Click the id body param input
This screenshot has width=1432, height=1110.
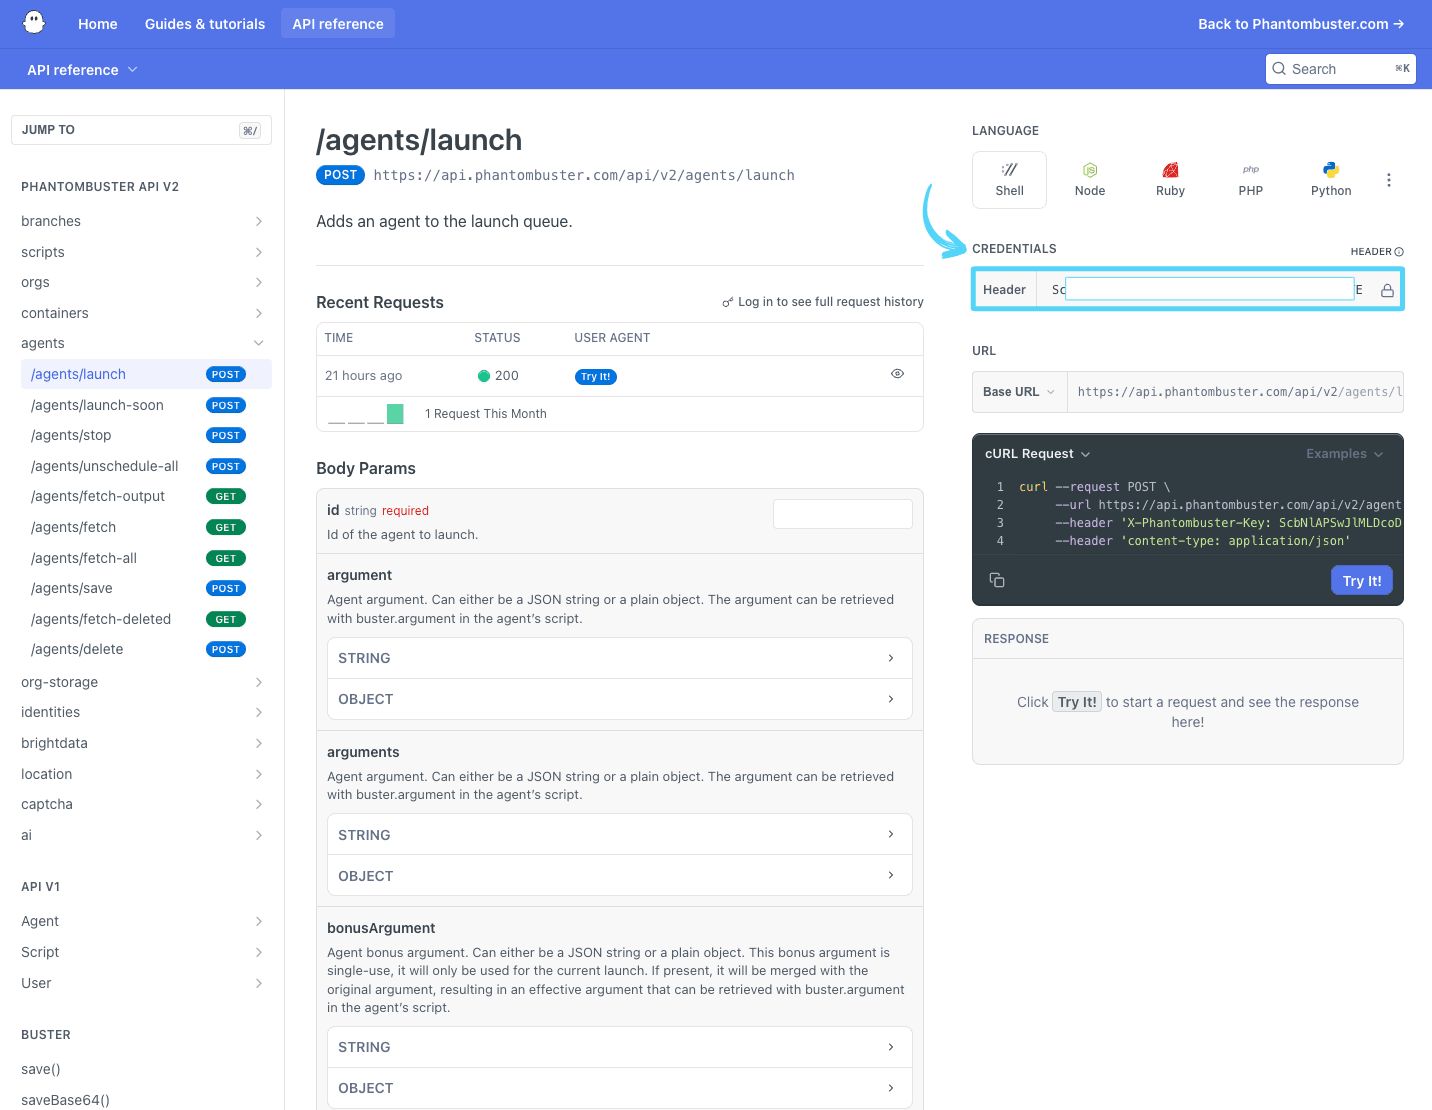point(843,514)
